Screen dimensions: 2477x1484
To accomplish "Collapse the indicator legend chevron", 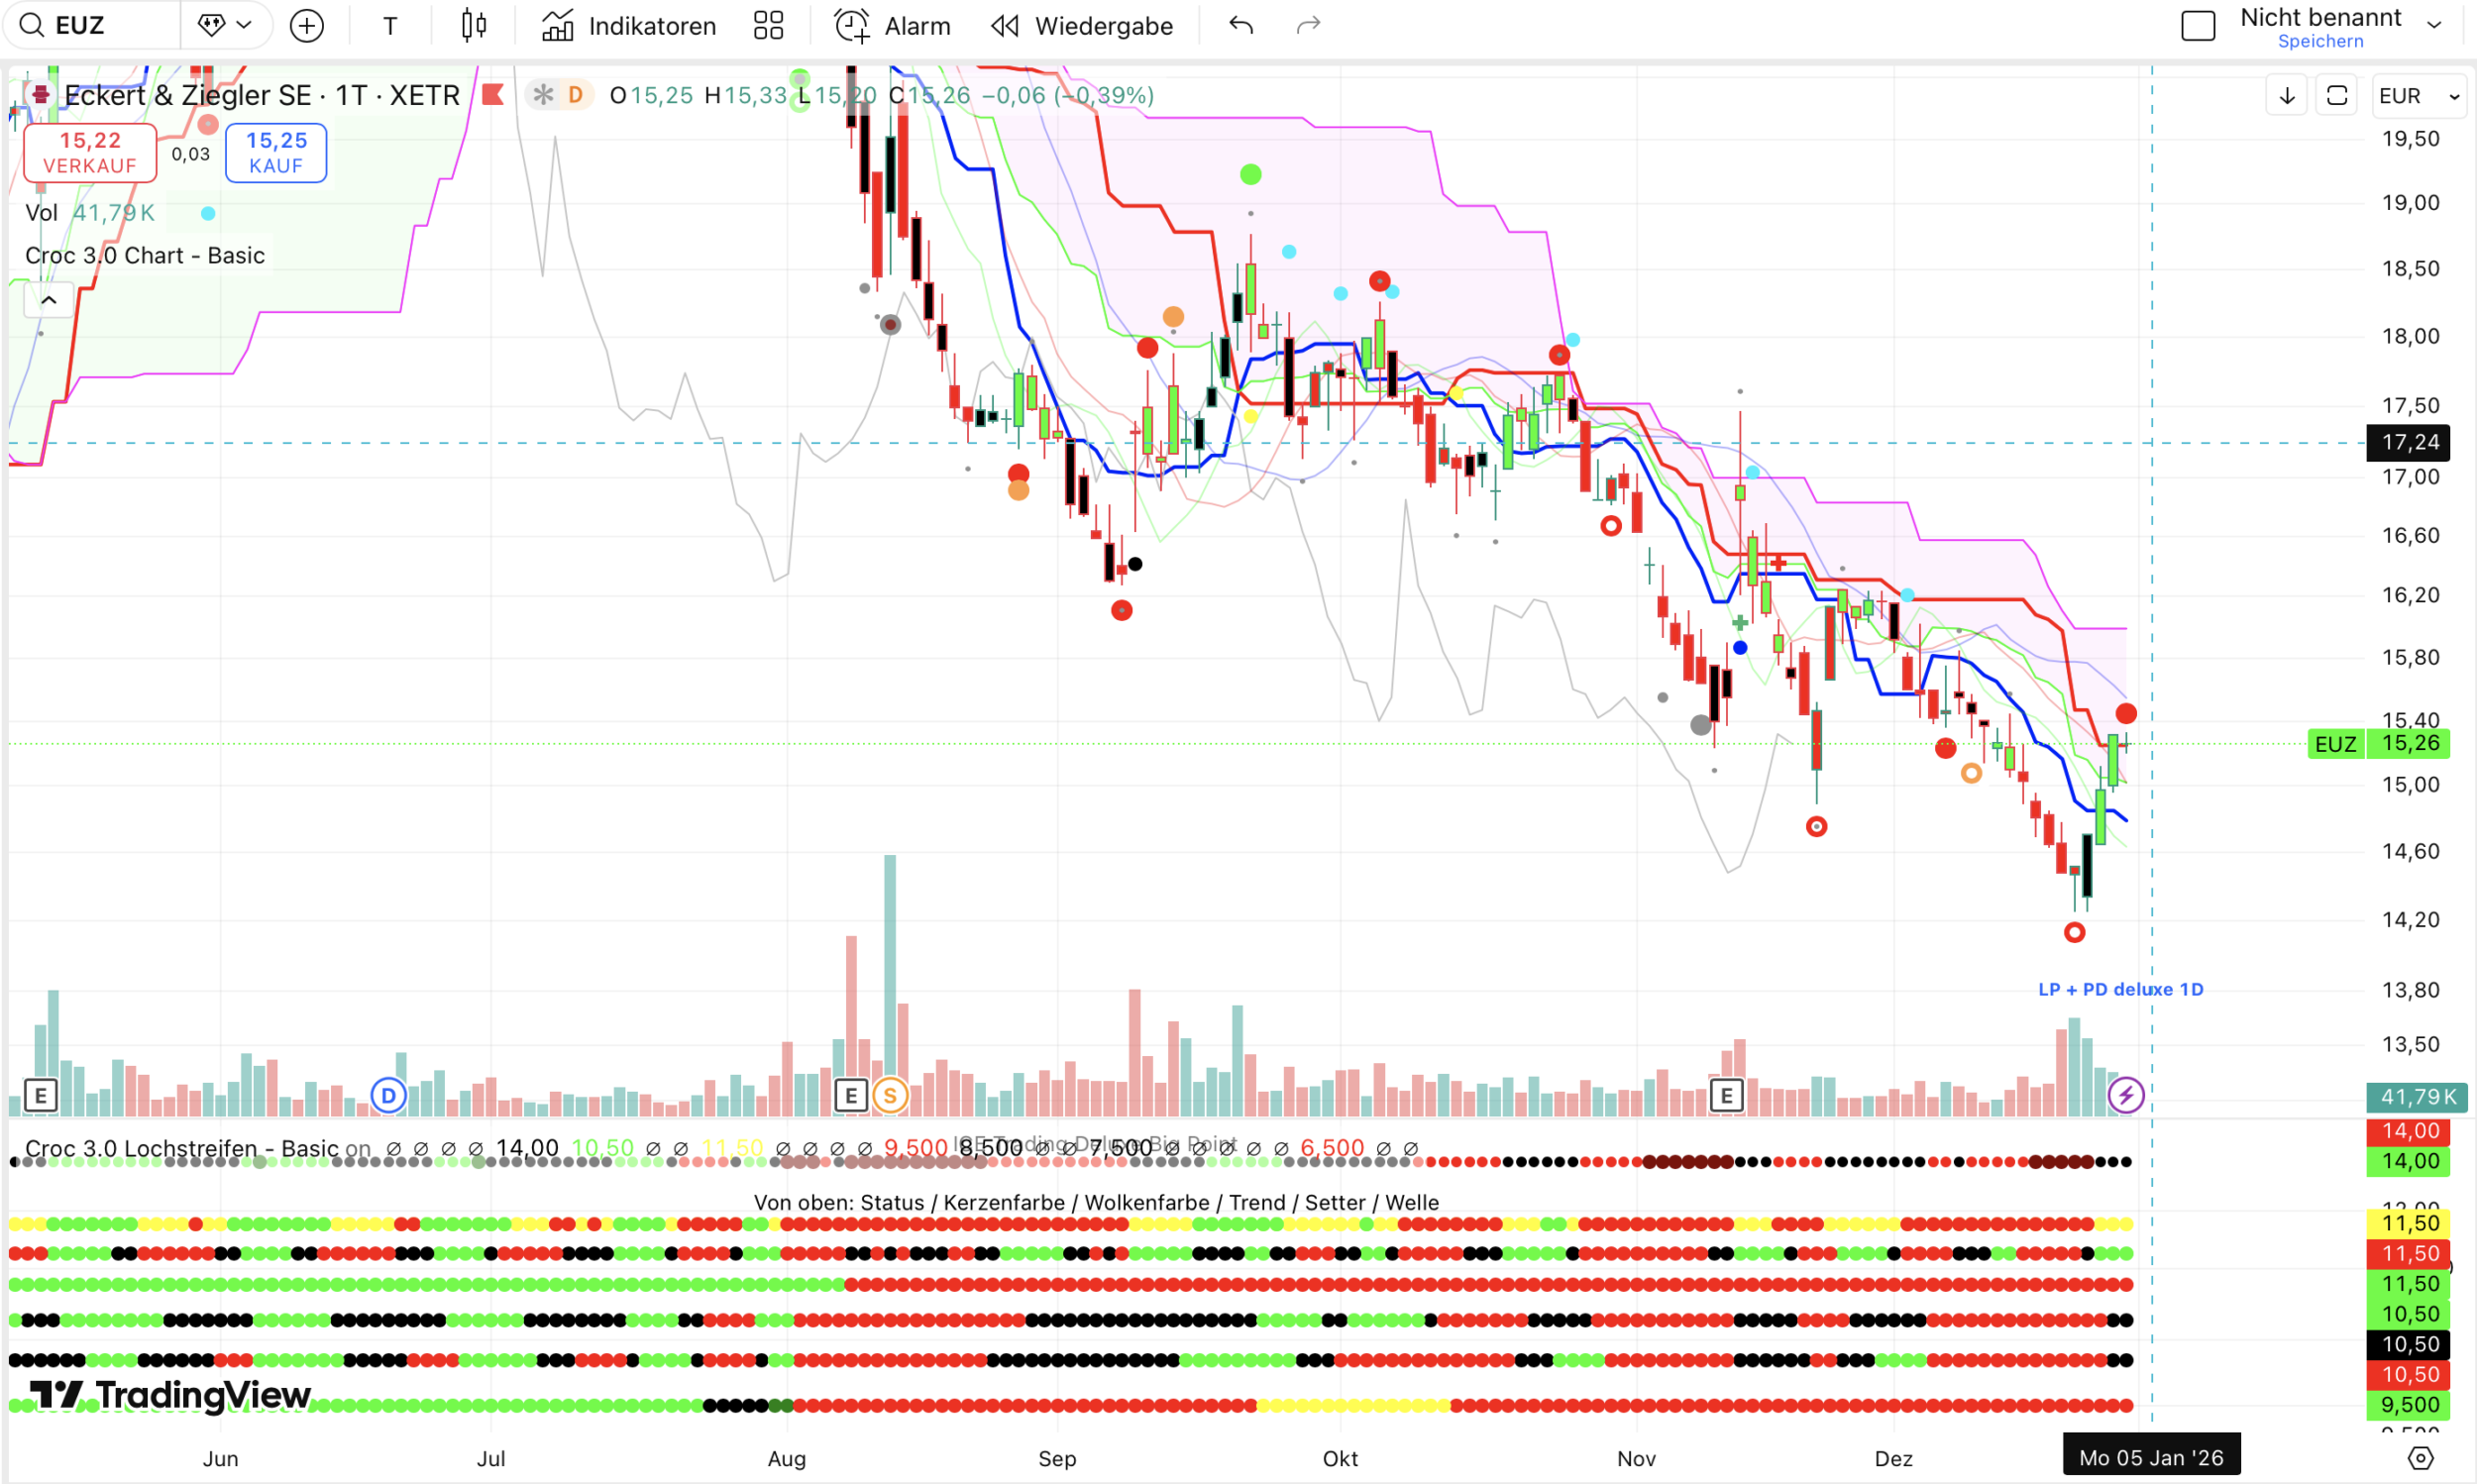I will pos(48,300).
